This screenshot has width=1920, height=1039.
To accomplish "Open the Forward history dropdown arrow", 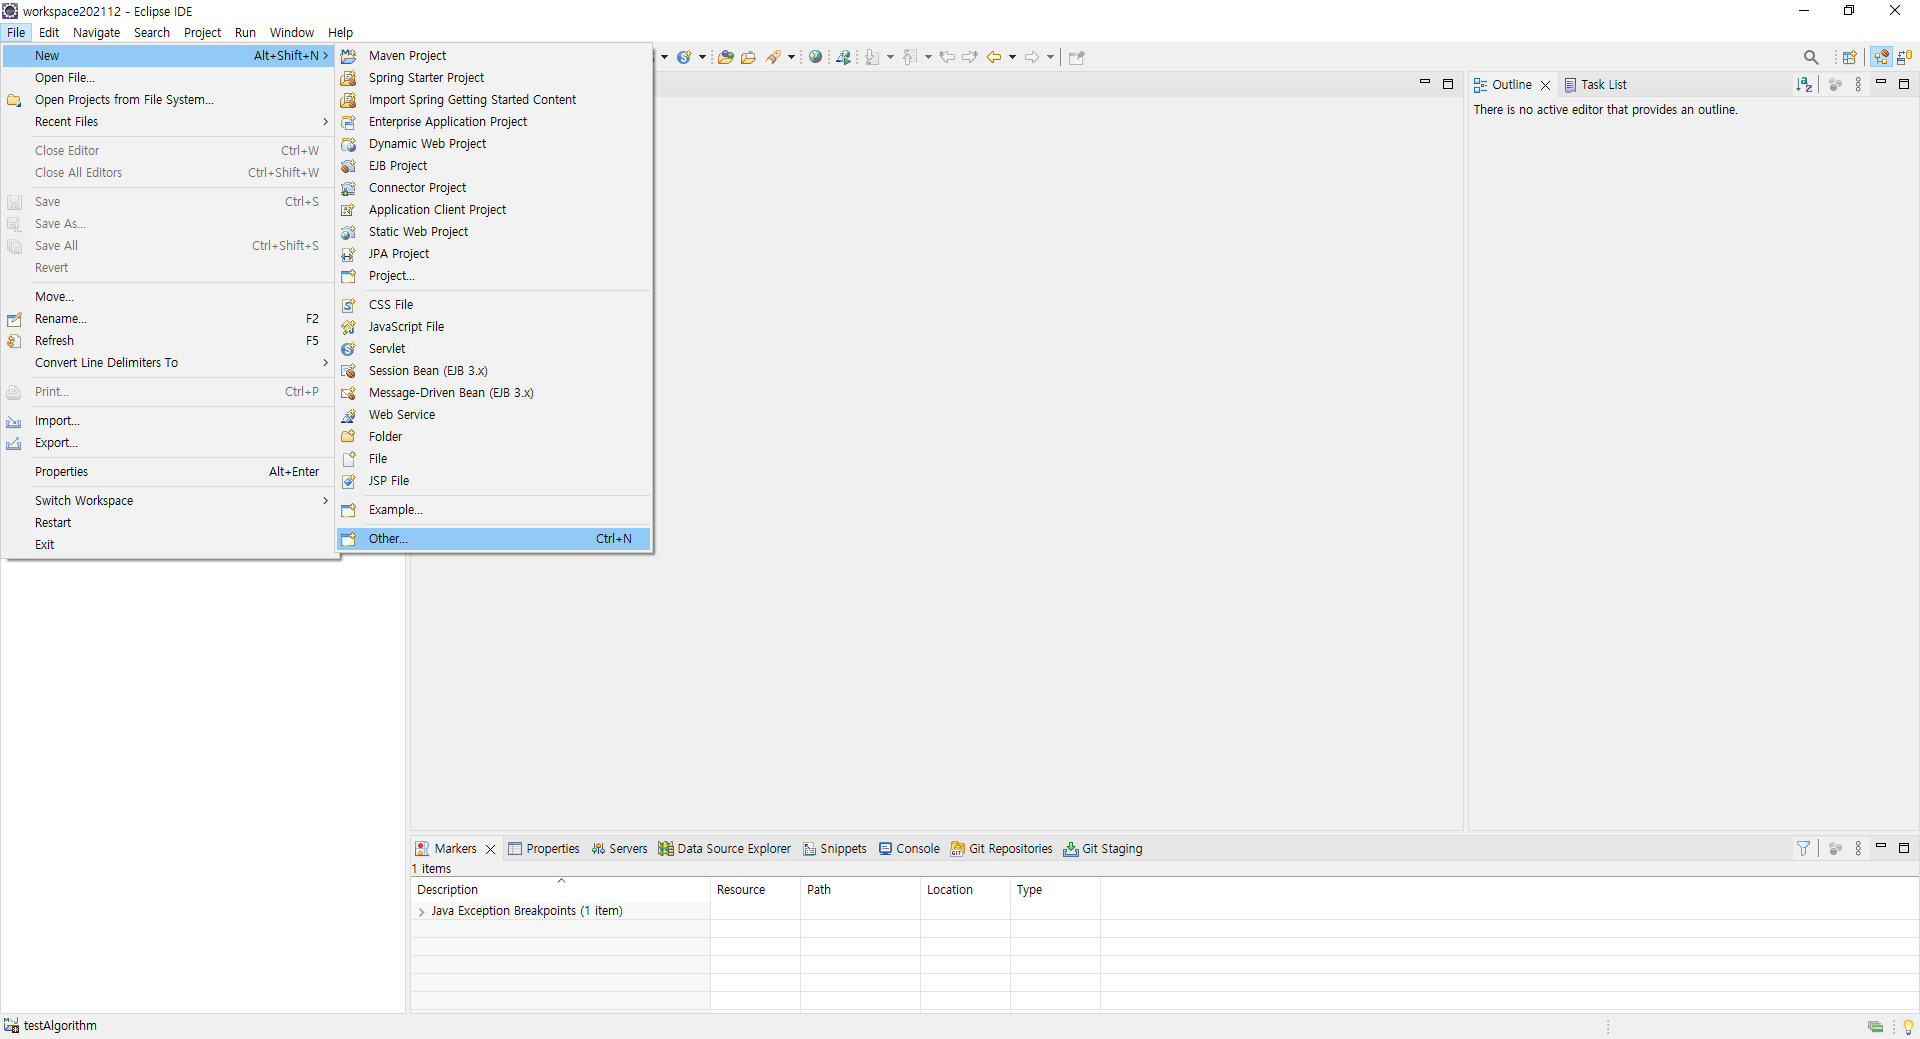I will [1050, 57].
